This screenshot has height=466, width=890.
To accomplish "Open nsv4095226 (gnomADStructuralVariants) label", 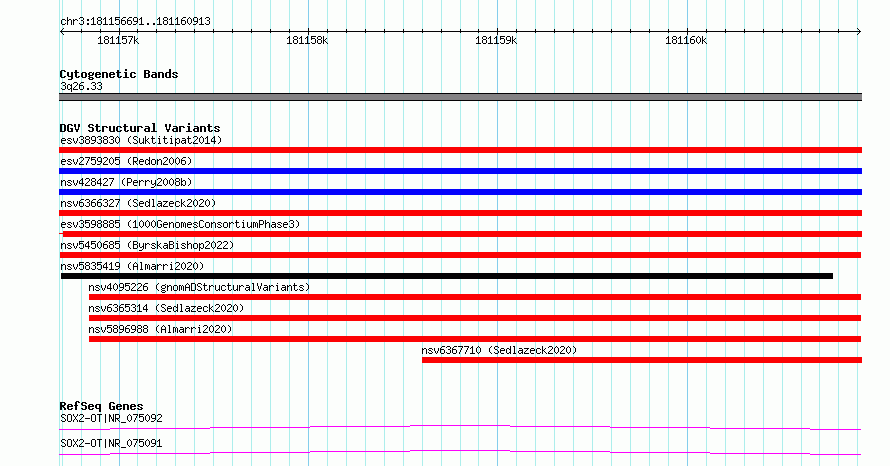I will tap(199, 287).
